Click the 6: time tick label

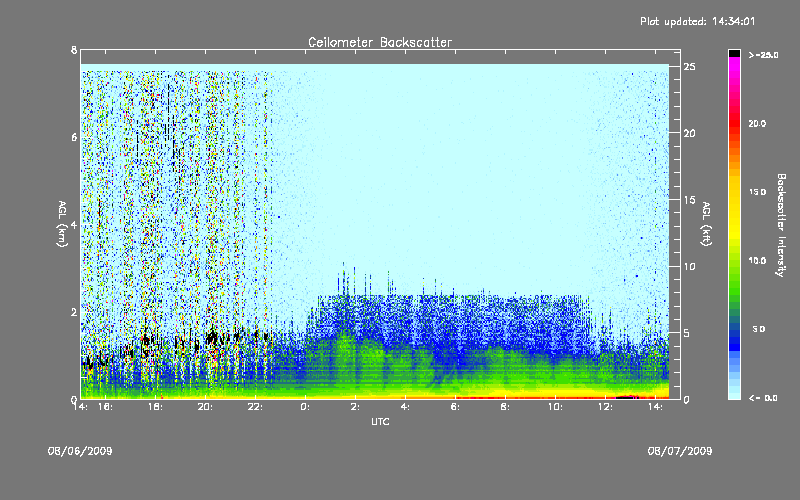click(455, 407)
